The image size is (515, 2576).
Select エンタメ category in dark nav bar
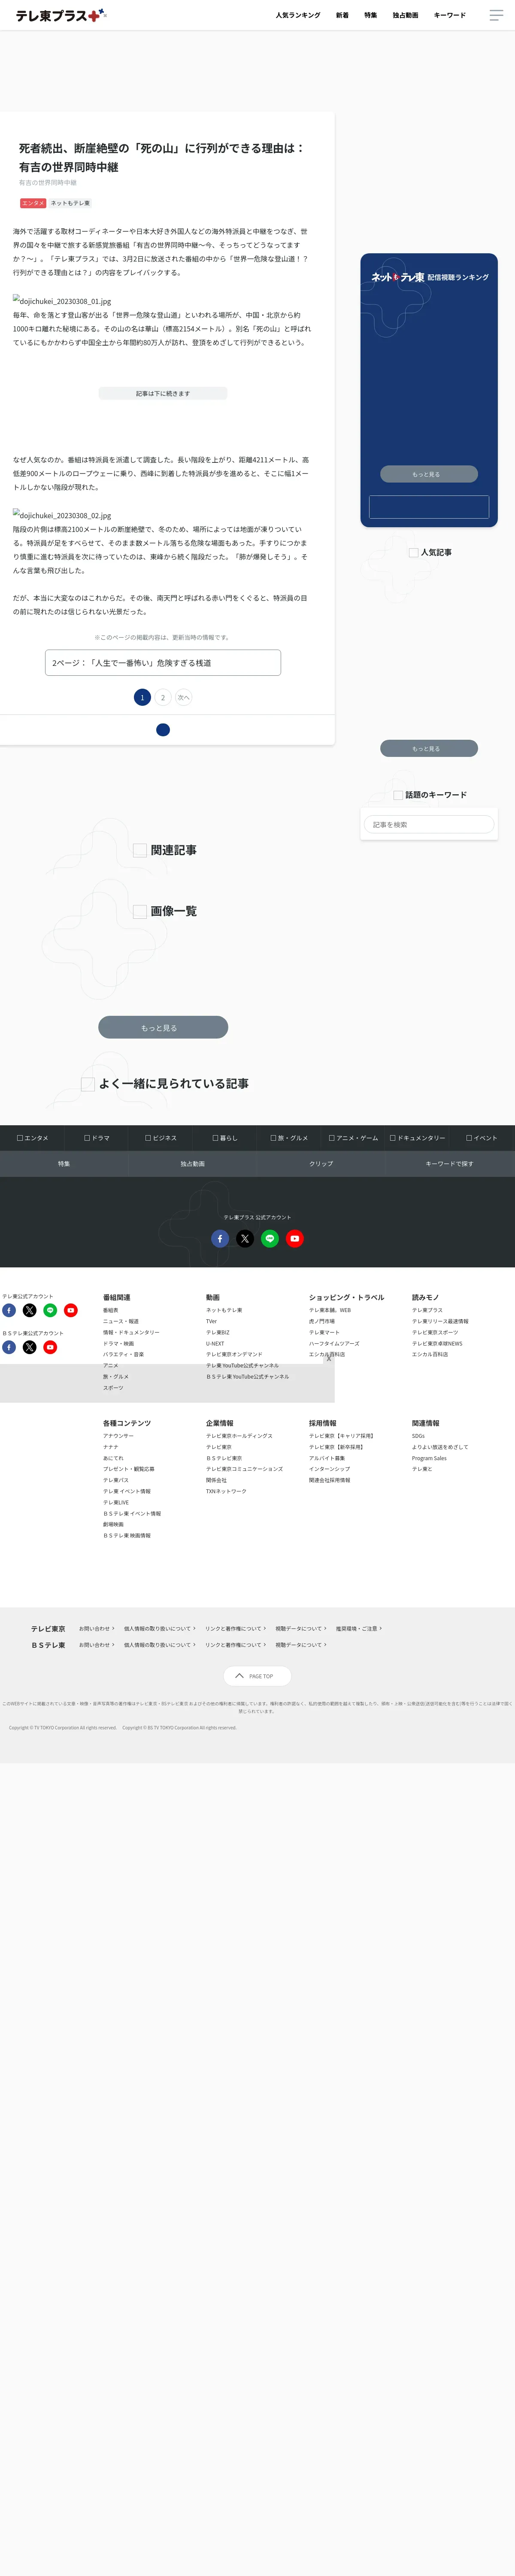pyautogui.click(x=32, y=1138)
